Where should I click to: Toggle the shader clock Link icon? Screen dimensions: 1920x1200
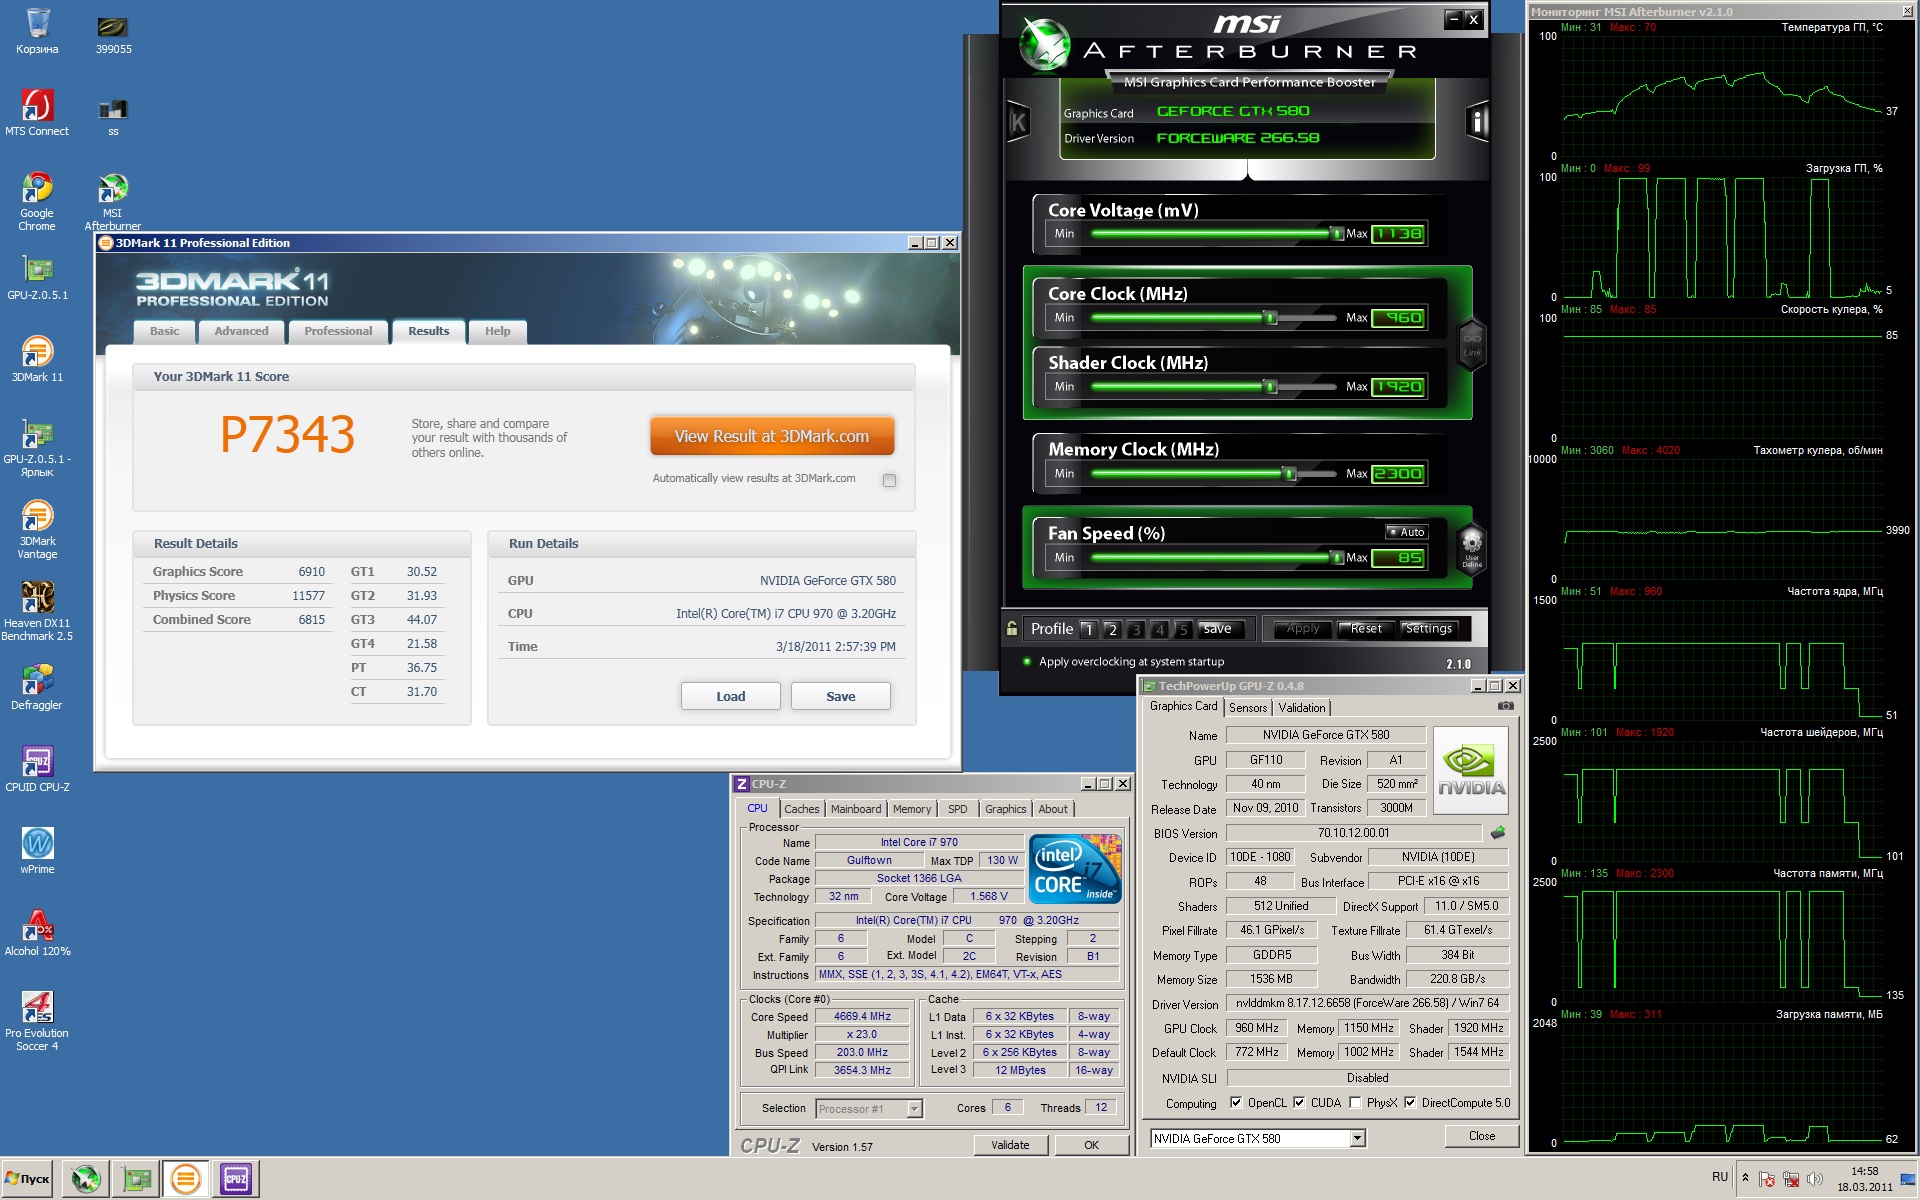point(1472,344)
